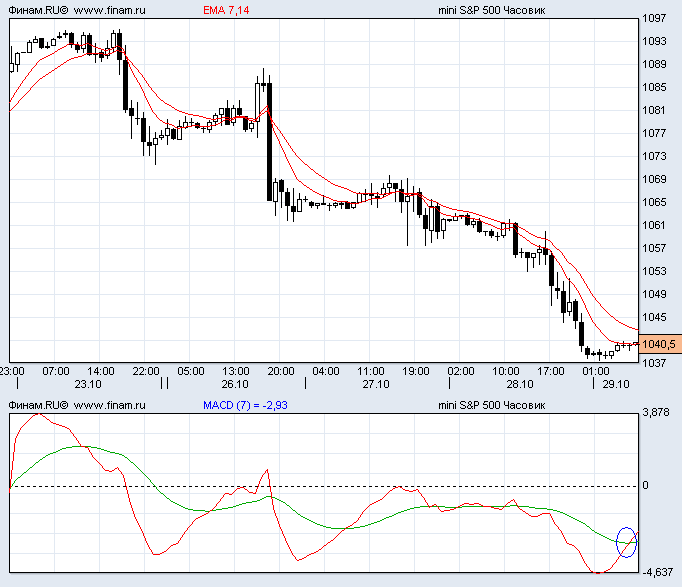
Task: Click the 1045 price axis label
Action: tap(654, 317)
